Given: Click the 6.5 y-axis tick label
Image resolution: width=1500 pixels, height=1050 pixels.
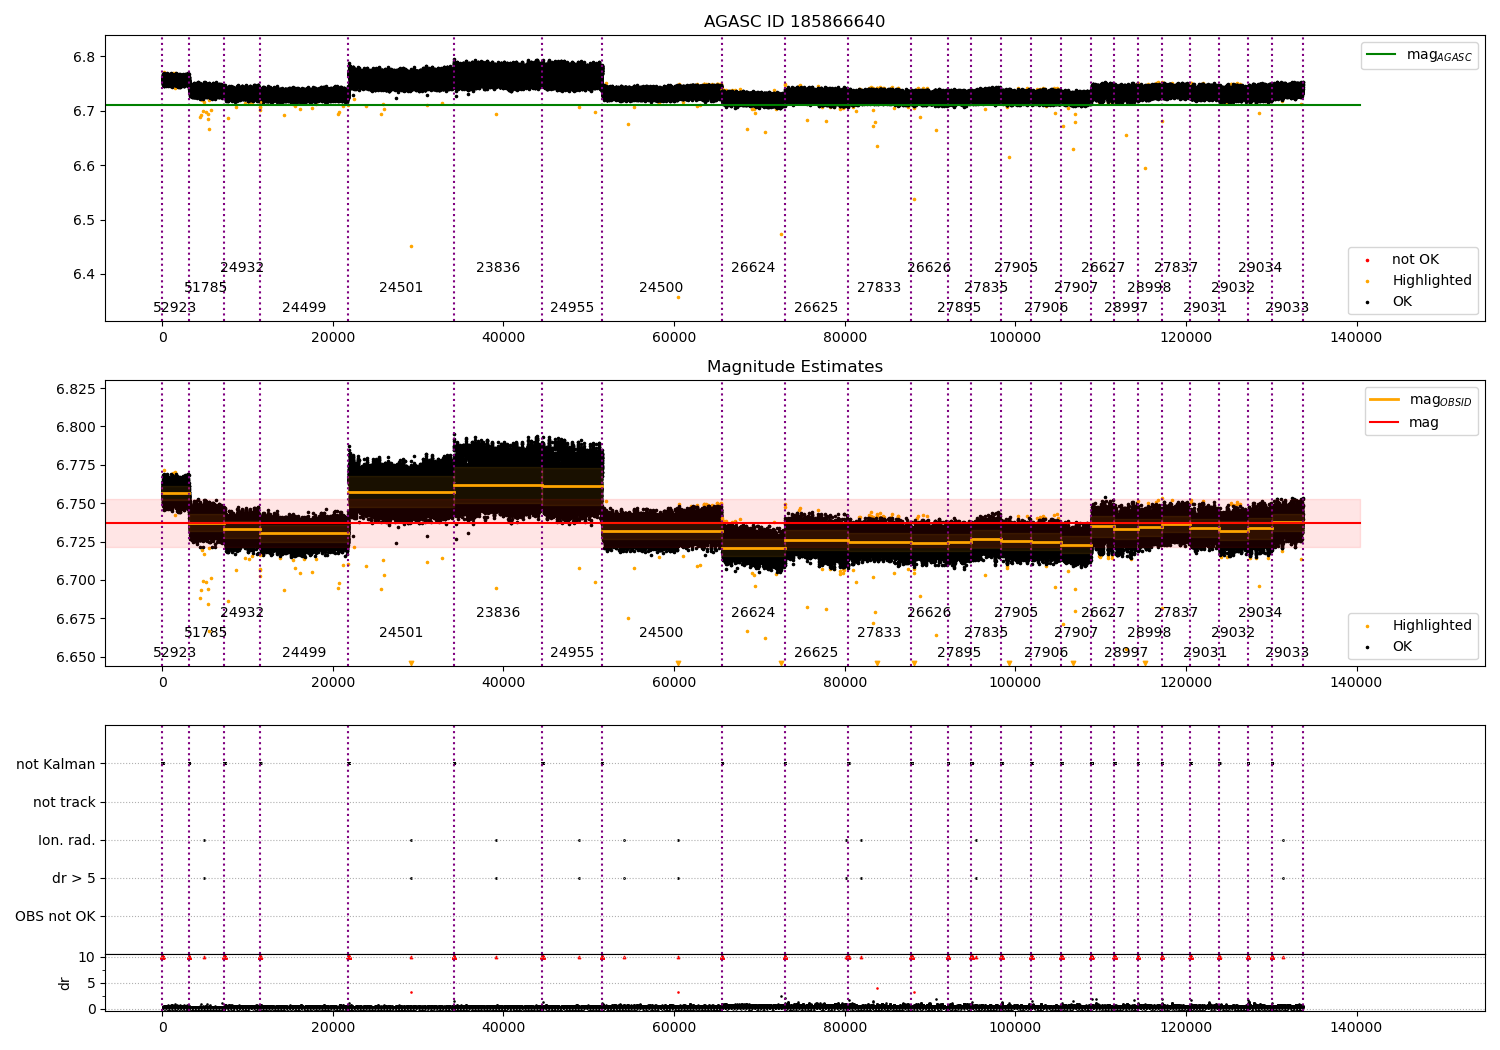Looking at the screenshot, I should pyautogui.click(x=84, y=220).
